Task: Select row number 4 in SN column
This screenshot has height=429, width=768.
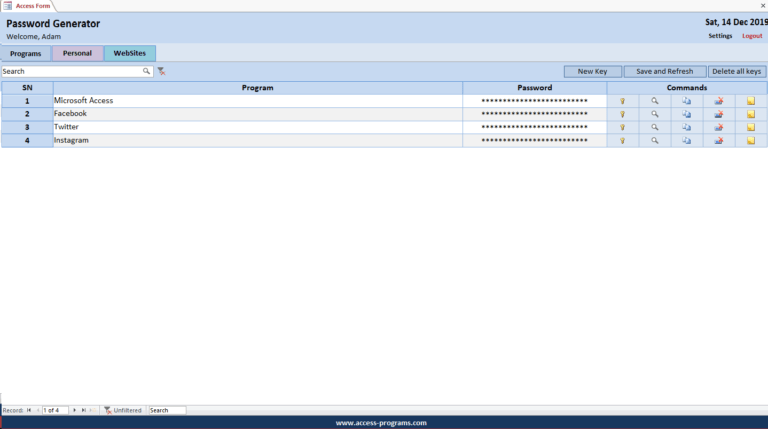Action: [x=27, y=141]
